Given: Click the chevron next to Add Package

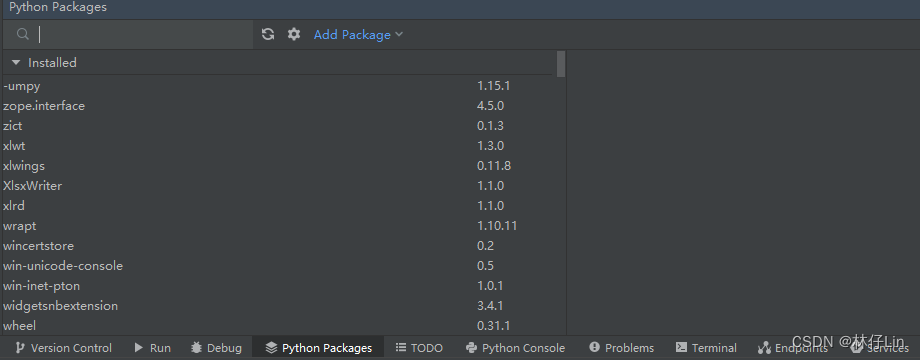Looking at the screenshot, I should pos(399,34).
